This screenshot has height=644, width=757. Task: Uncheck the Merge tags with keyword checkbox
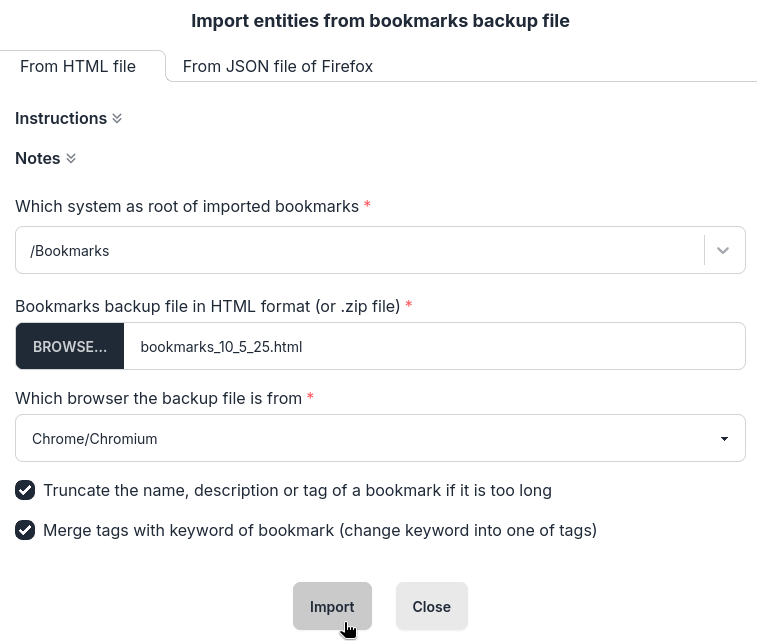click(x=25, y=530)
